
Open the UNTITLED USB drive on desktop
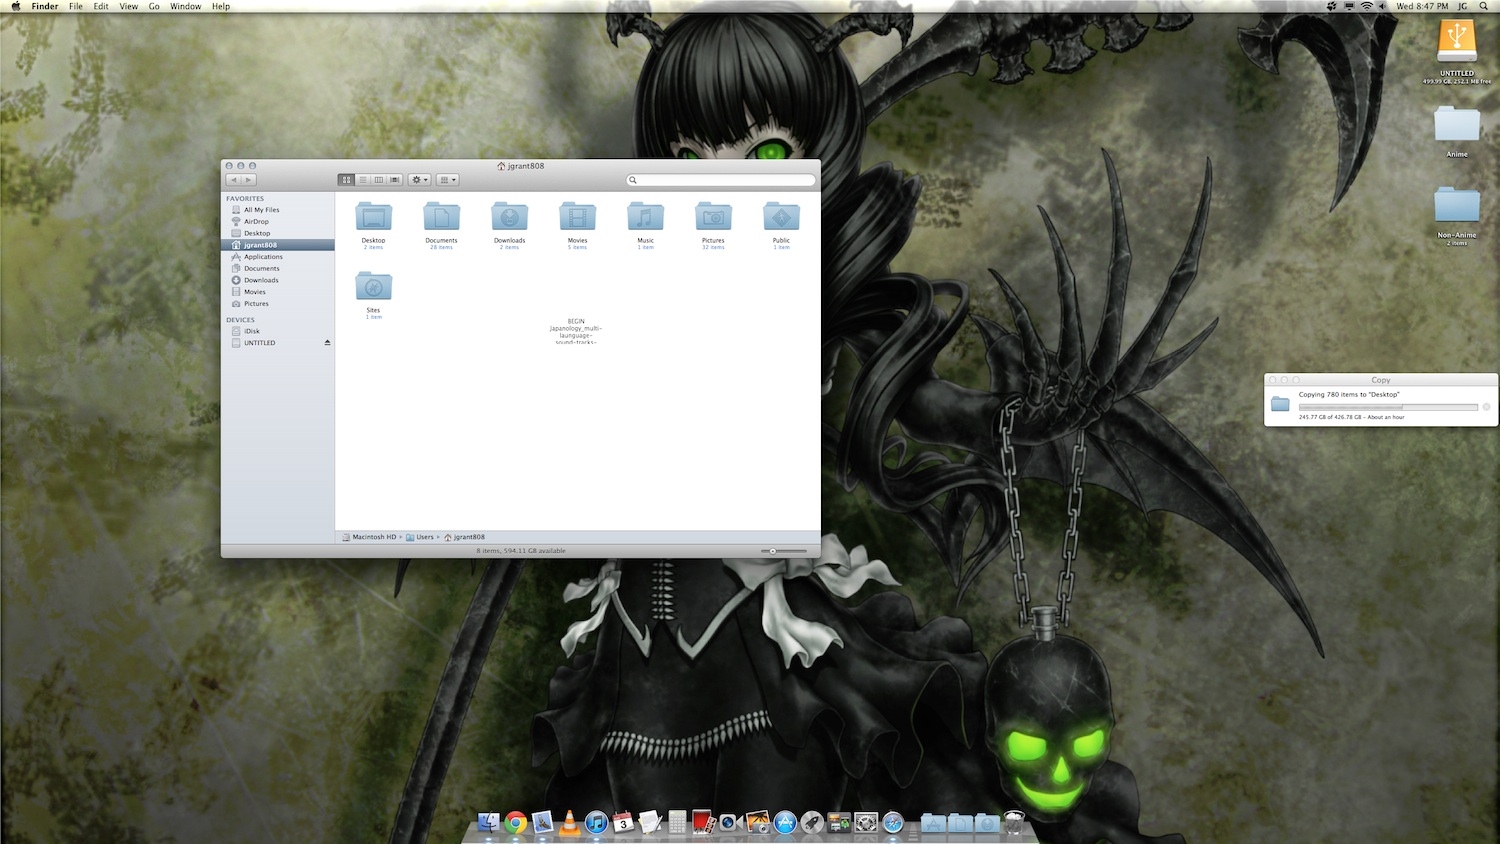click(x=1457, y=43)
